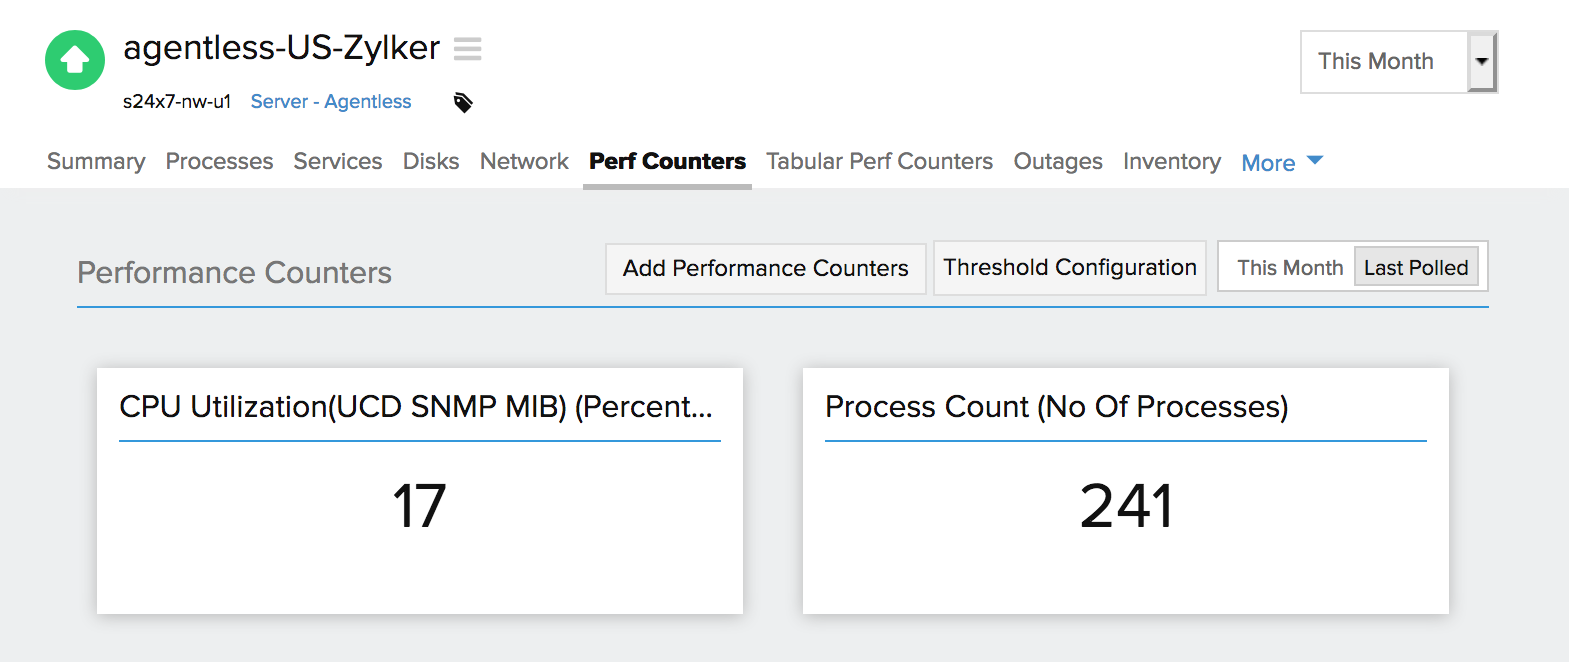Go to the Services tab
The image size is (1569, 662).
click(338, 161)
